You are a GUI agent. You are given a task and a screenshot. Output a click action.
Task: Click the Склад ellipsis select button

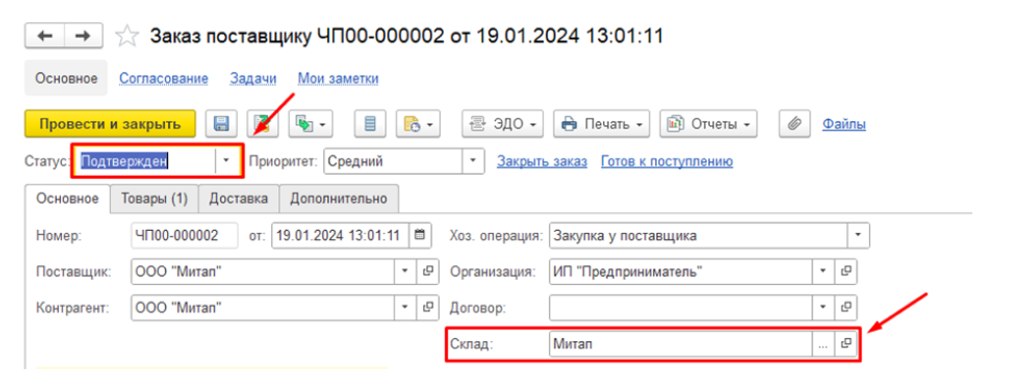[823, 345]
